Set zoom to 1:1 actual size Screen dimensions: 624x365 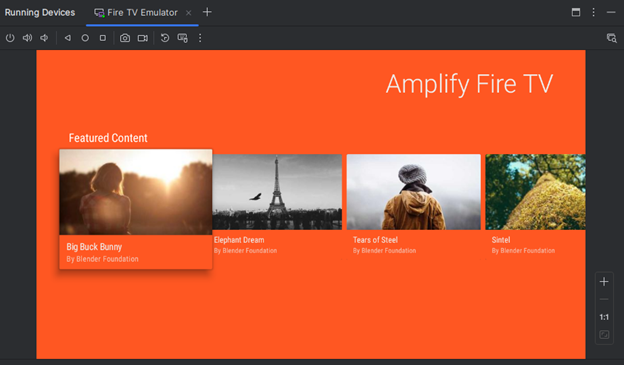[x=604, y=317]
